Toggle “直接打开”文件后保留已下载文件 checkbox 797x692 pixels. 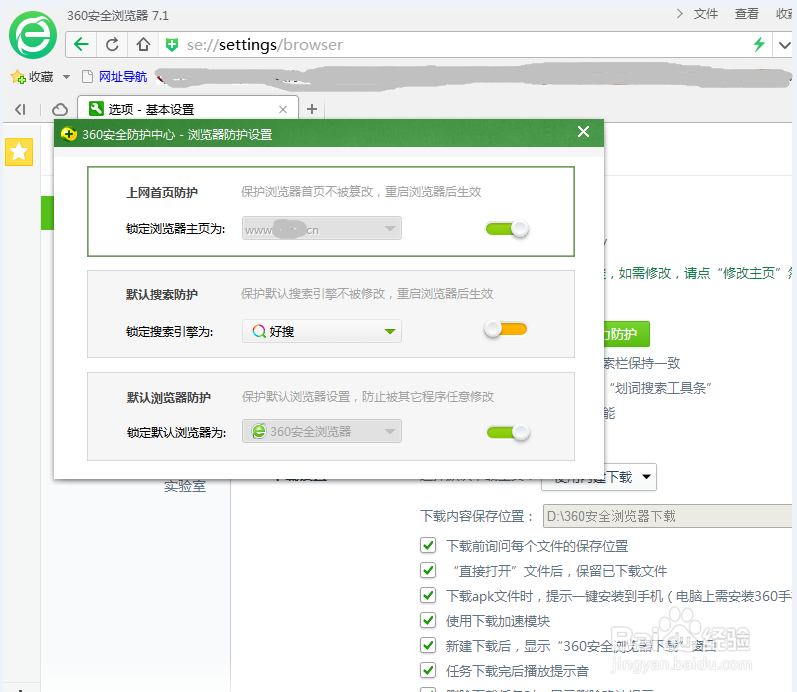click(x=428, y=570)
